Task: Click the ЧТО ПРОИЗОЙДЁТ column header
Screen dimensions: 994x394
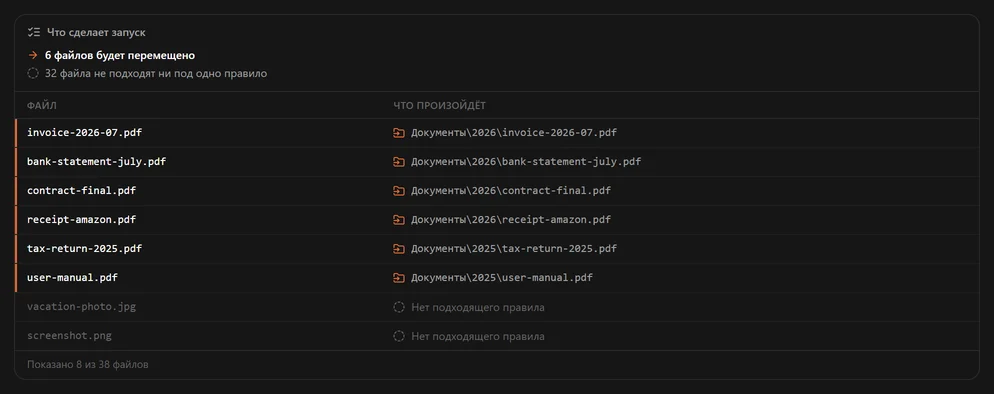Action: point(439,106)
